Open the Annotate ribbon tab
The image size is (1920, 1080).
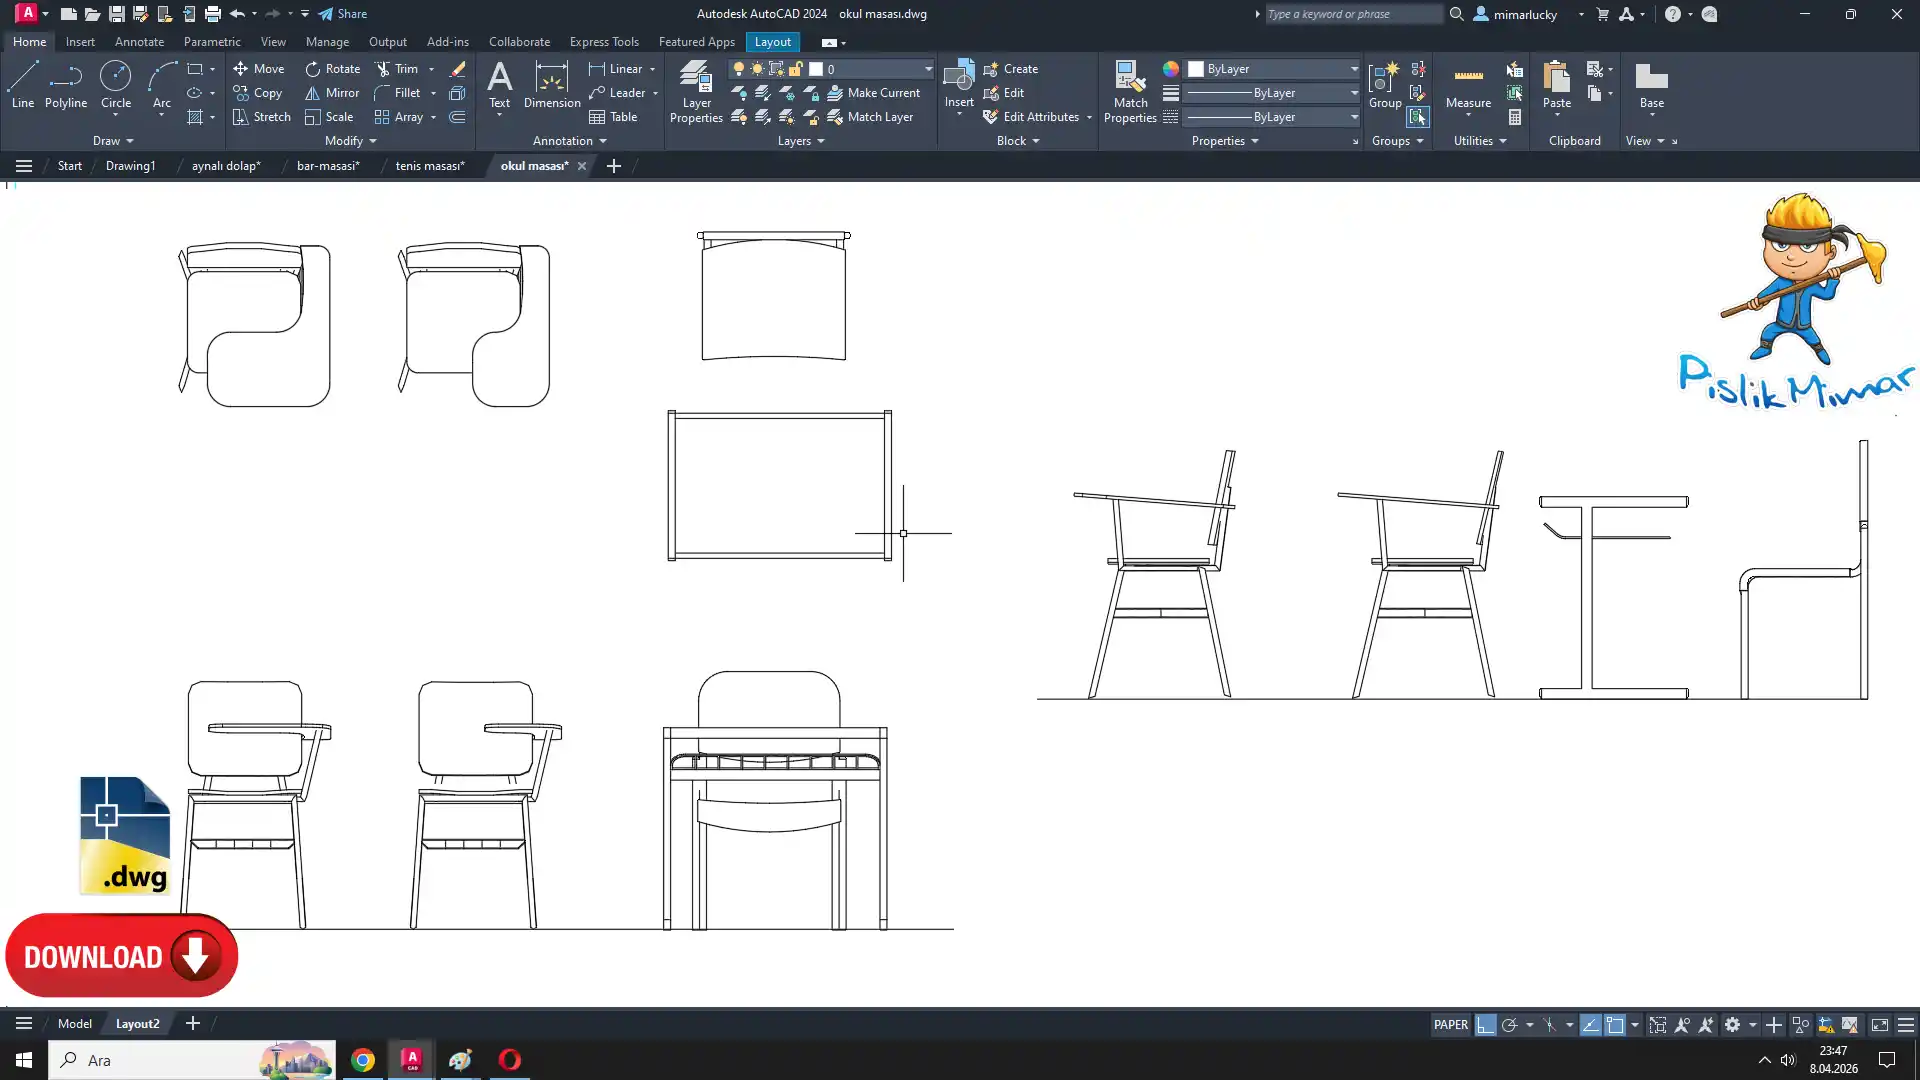(139, 42)
